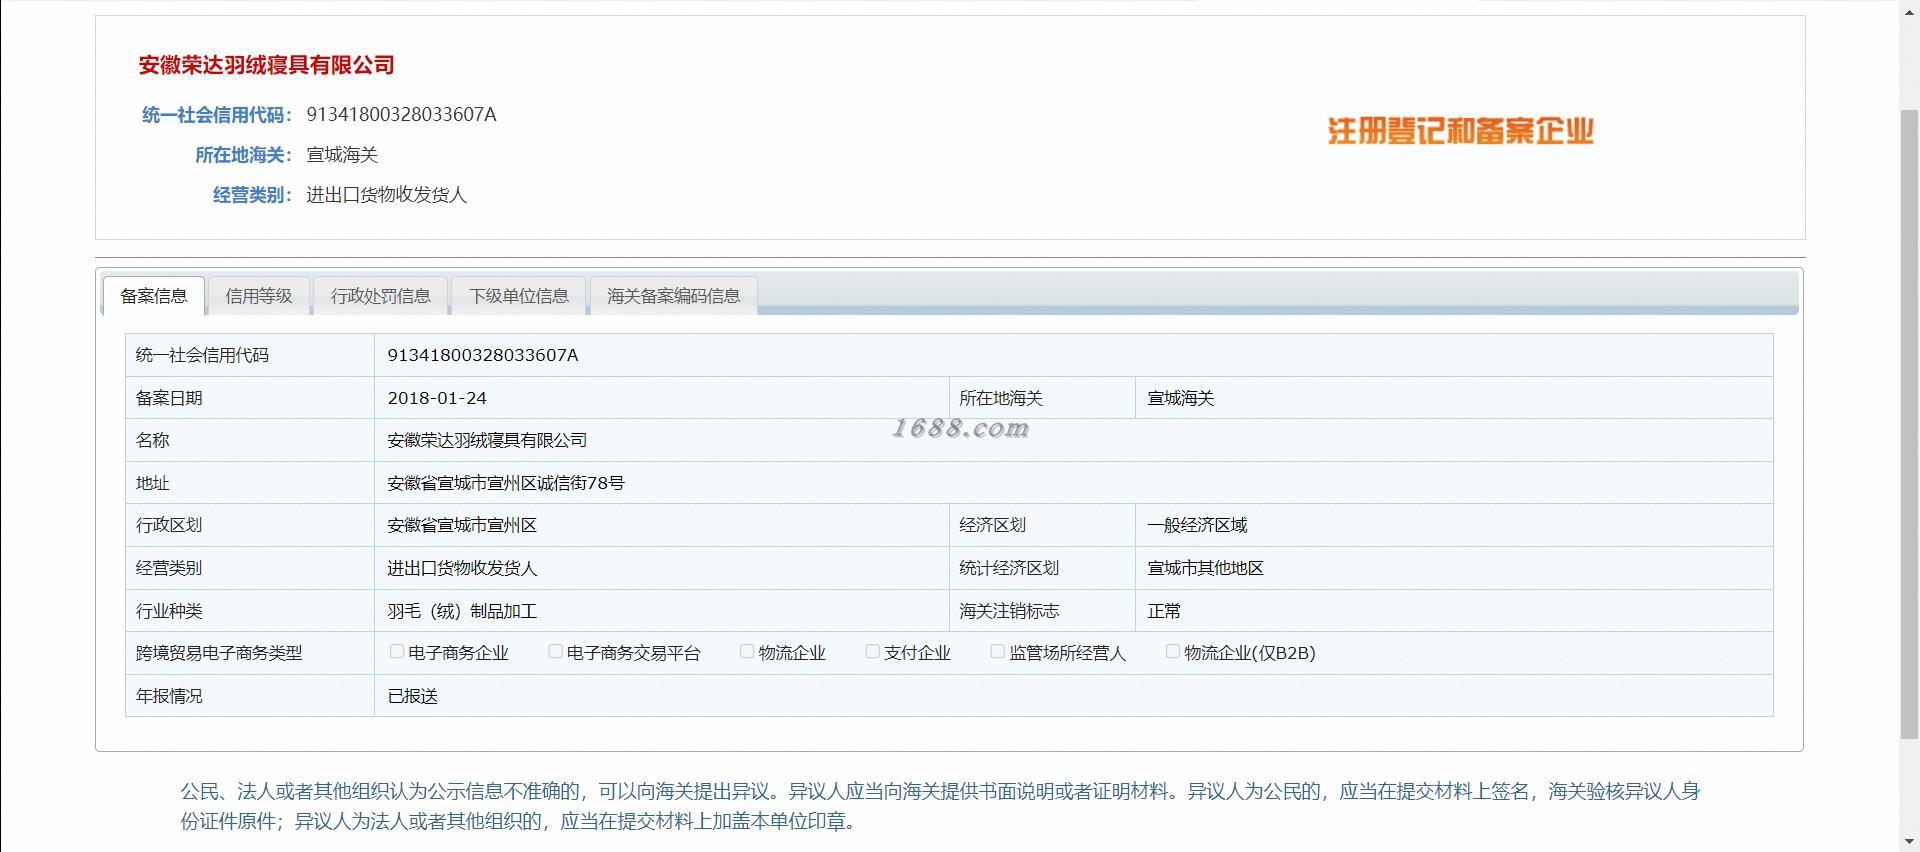
Task: Click credit code 91341800328033607A in header
Action: pos(401,115)
